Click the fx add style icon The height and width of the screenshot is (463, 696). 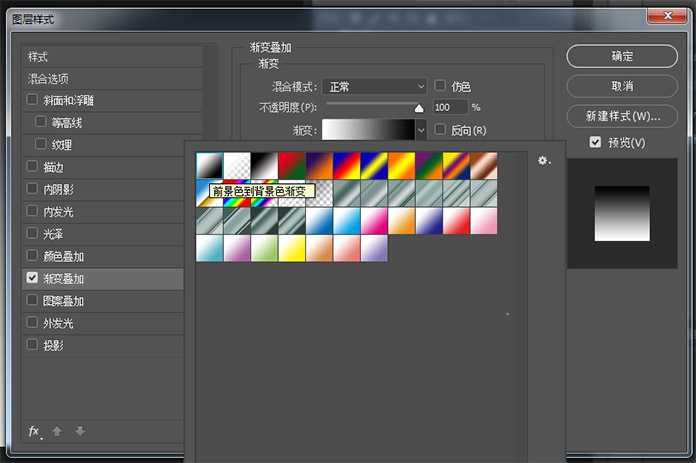(x=34, y=431)
